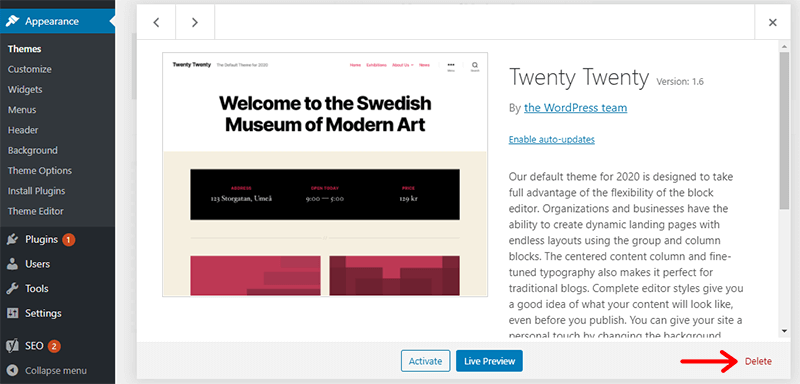
Task: Open the Settings menu label
Action: point(43,313)
